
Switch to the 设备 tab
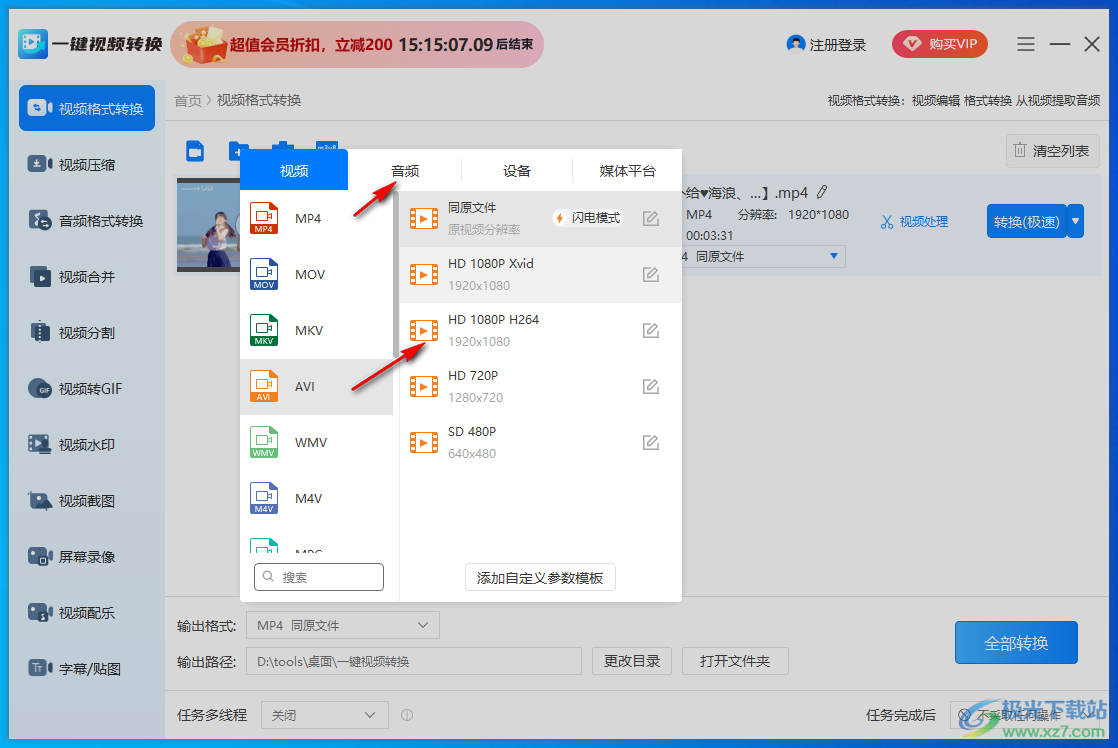point(517,171)
